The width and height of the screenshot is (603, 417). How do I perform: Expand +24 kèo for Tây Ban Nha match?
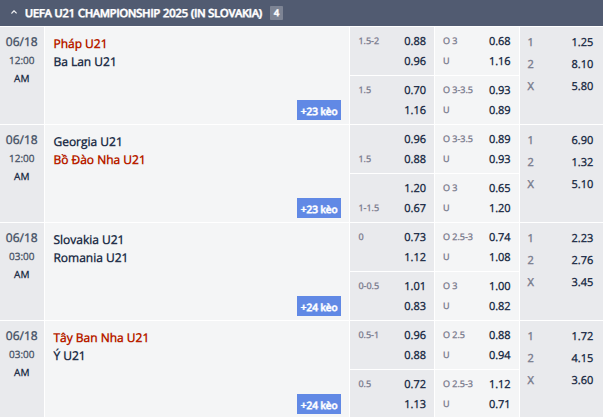[x=320, y=405]
